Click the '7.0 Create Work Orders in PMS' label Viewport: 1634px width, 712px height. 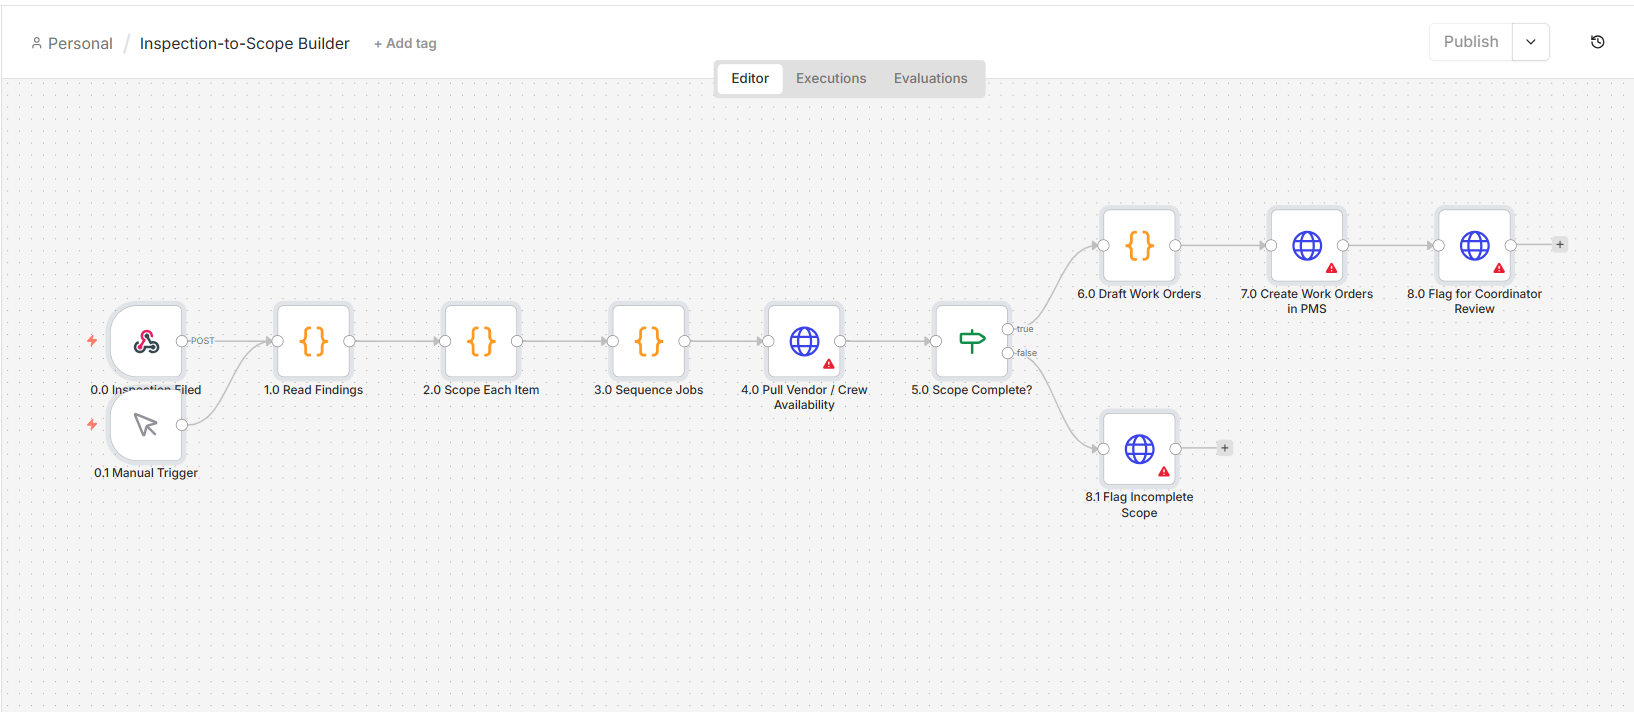pos(1307,301)
